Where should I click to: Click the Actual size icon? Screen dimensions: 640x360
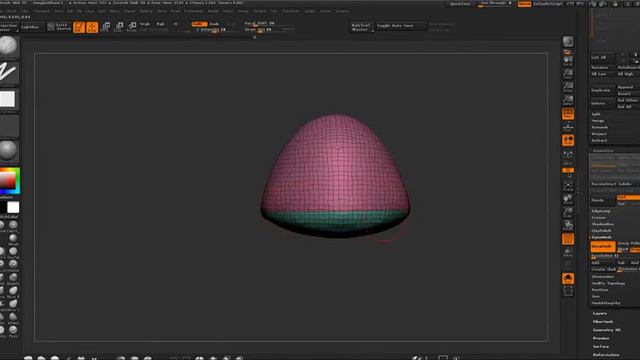[x=568, y=87]
